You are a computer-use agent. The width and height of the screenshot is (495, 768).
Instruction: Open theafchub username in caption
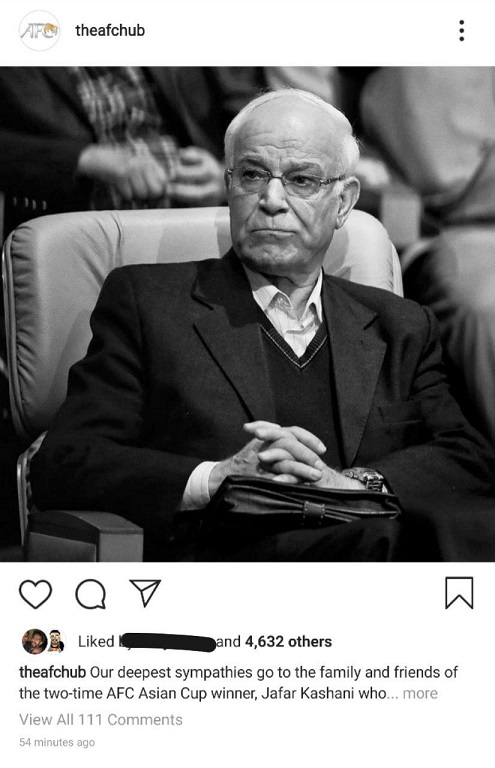(53, 672)
